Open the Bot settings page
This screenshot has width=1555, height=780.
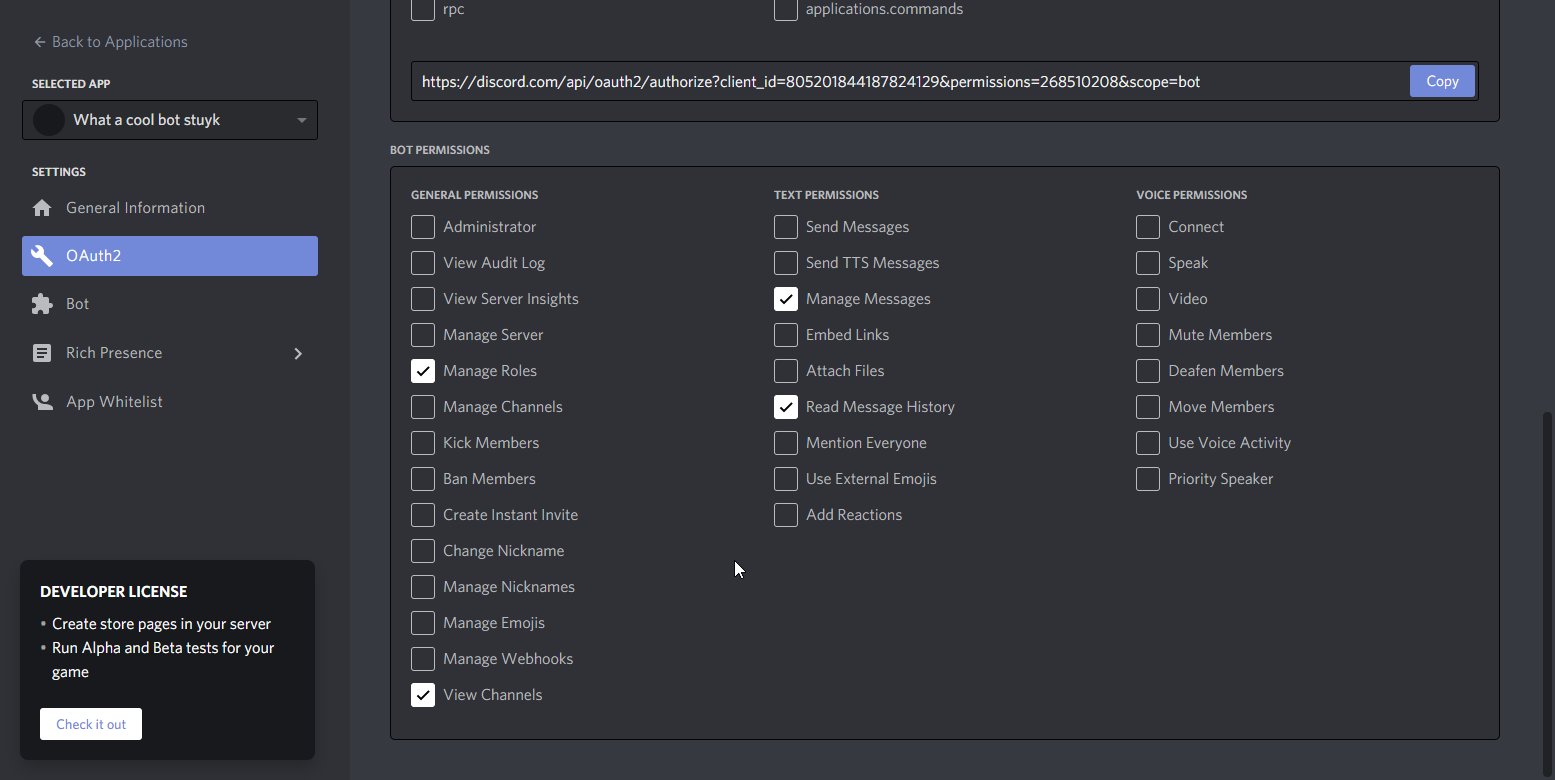[78, 304]
